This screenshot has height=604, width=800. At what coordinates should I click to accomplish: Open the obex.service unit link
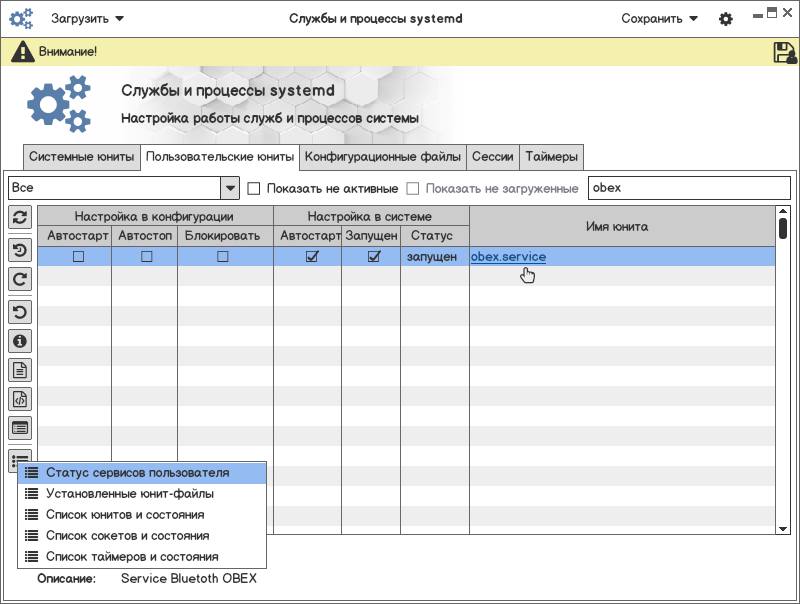[508, 257]
